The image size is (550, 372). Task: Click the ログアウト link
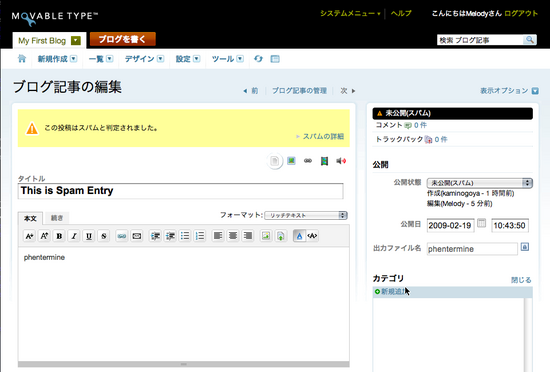(521, 14)
